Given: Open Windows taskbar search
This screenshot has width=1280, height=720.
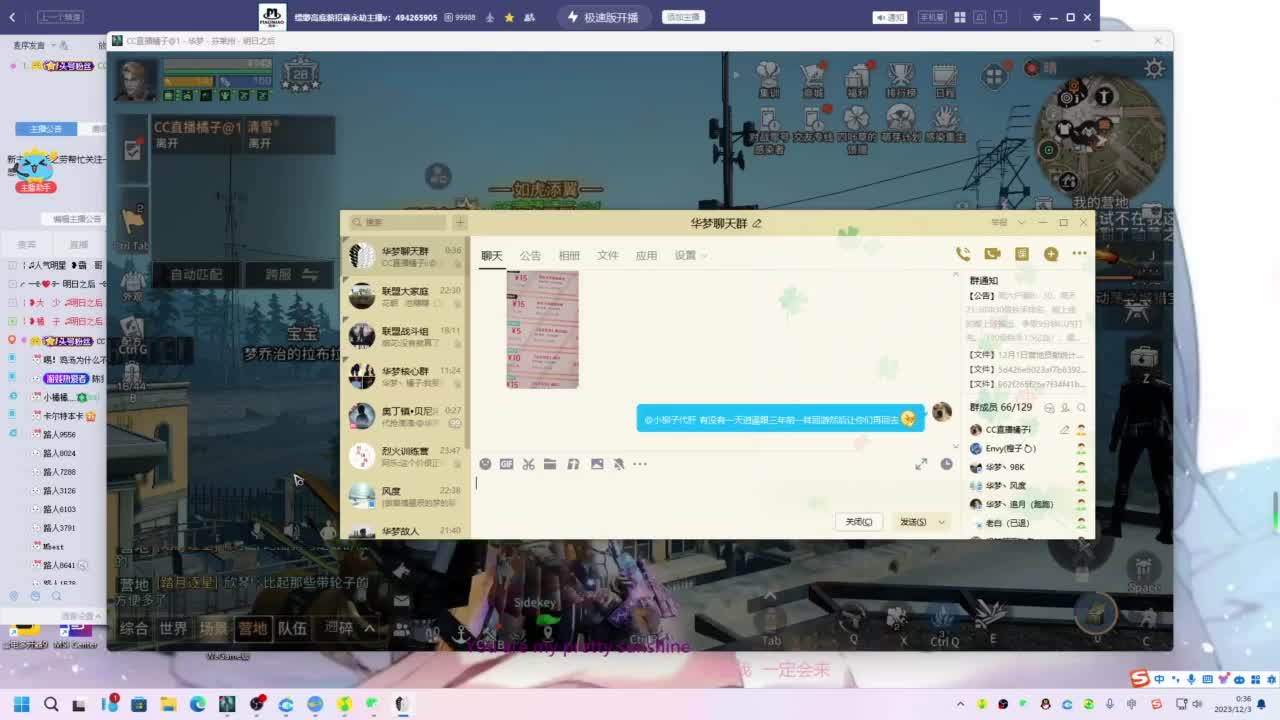Looking at the screenshot, I should click(51, 704).
